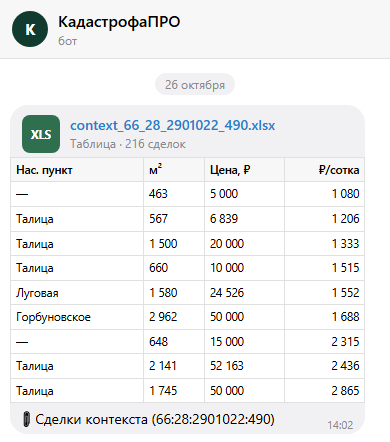The image size is (390, 442).
Task: Select the per-sotka value 1 688
Action: [324, 317]
